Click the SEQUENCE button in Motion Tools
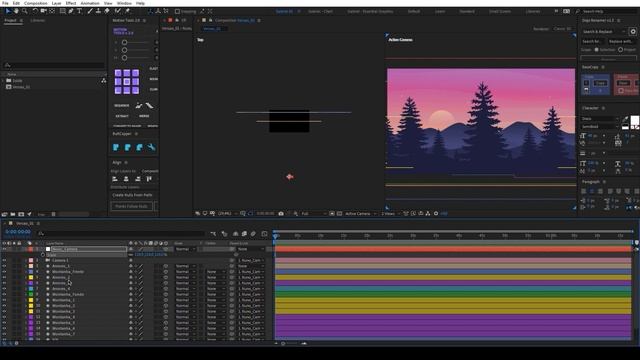The image size is (640, 360). [x=122, y=105]
